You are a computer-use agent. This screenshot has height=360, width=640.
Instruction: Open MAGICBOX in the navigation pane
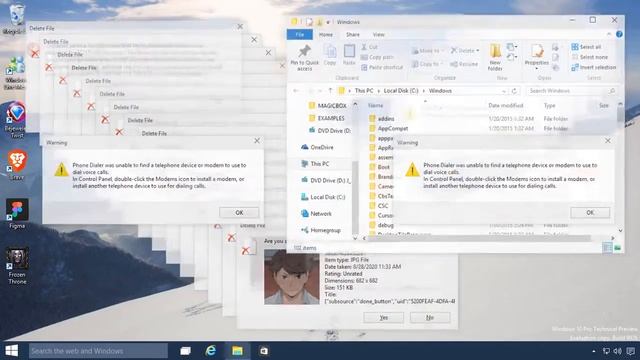327,106
